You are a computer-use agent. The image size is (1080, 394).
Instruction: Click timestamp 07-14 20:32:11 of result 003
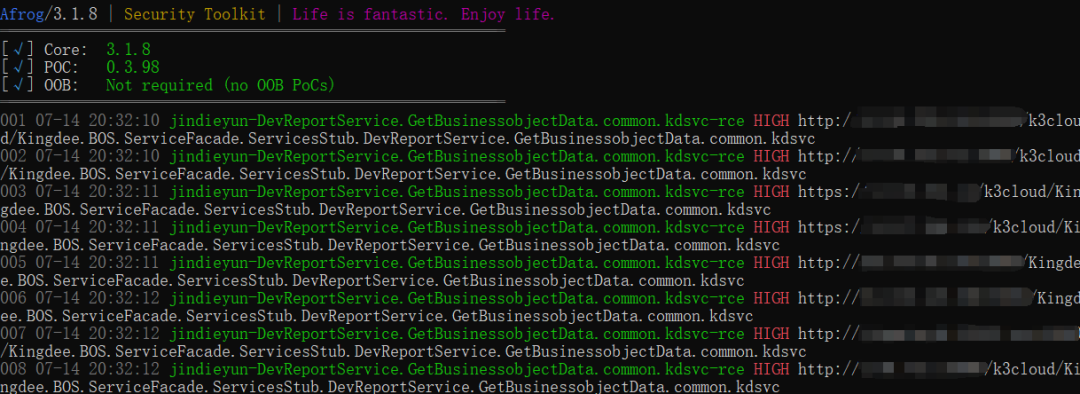97,192
